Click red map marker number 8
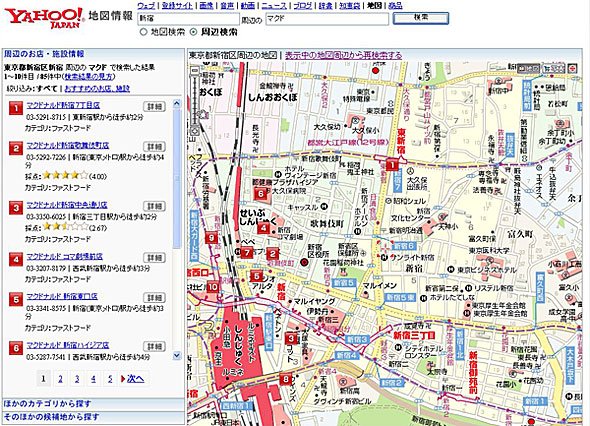 286,379
